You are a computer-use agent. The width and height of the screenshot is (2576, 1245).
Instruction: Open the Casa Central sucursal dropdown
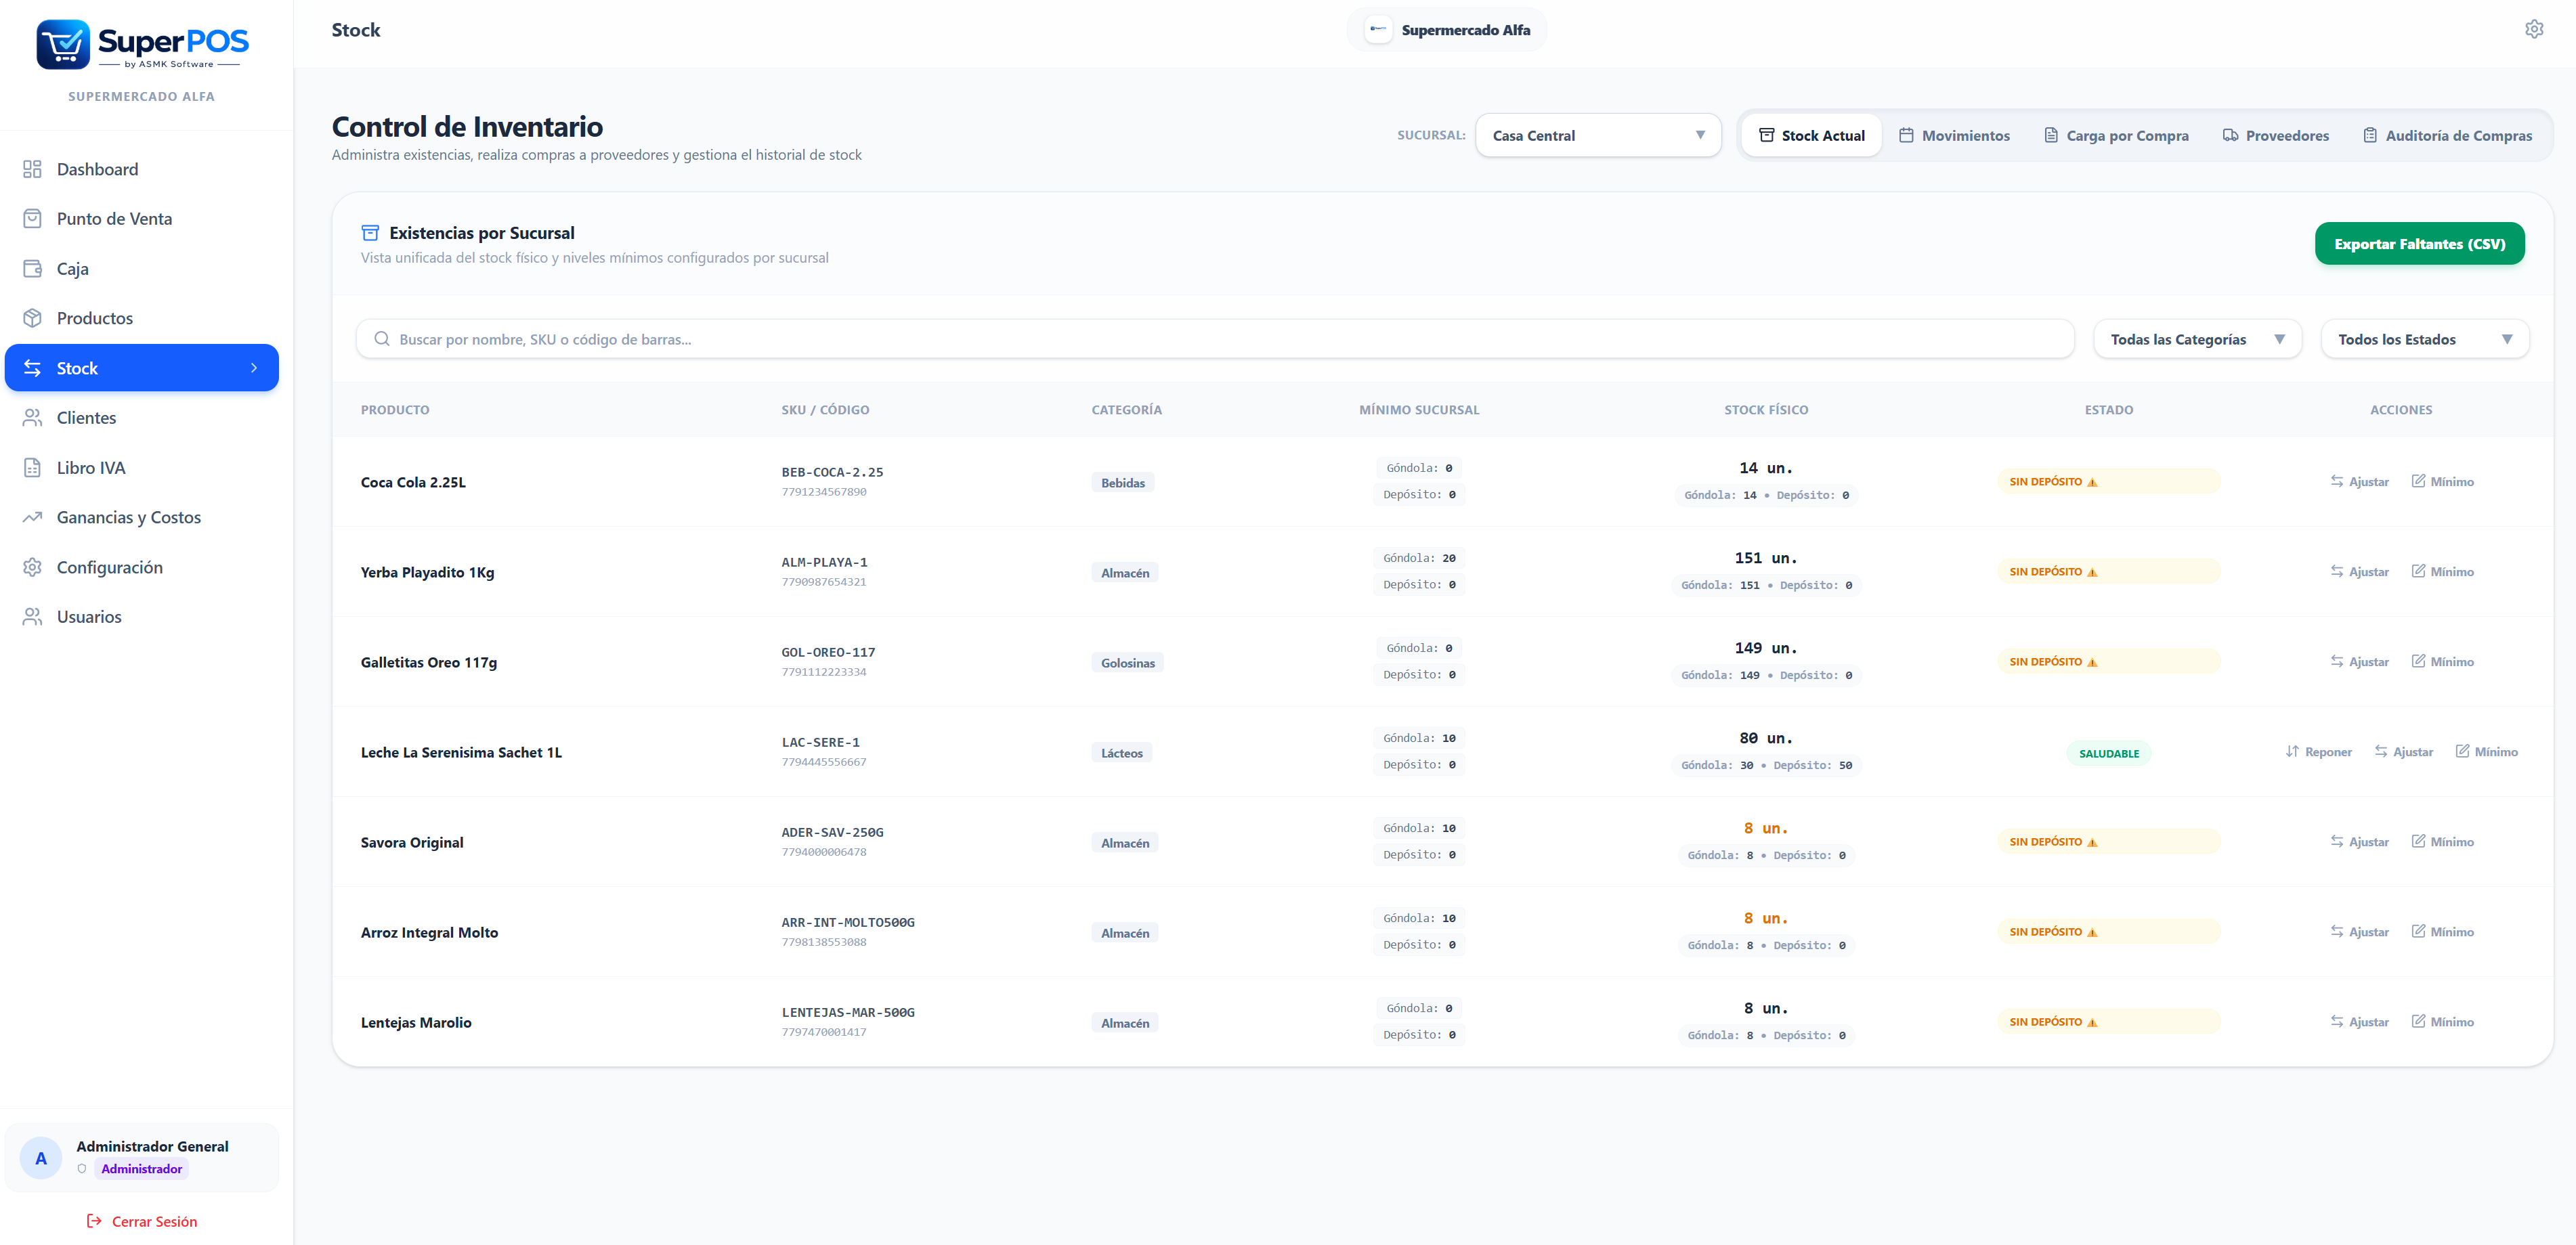[x=1598, y=135]
